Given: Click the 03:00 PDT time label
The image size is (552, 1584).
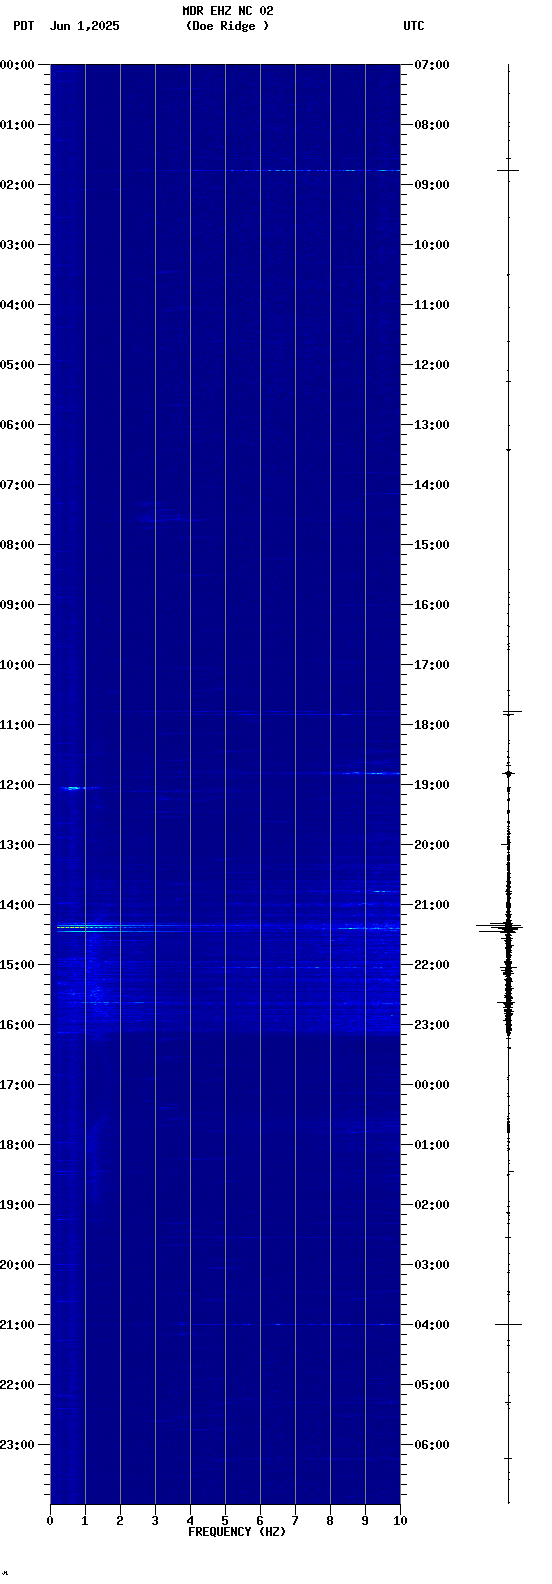Looking at the screenshot, I should [17, 245].
